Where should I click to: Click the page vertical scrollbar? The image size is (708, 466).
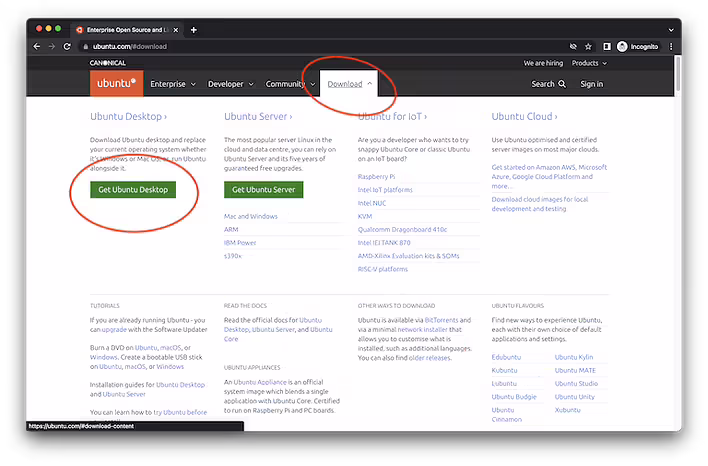(677, 75)
